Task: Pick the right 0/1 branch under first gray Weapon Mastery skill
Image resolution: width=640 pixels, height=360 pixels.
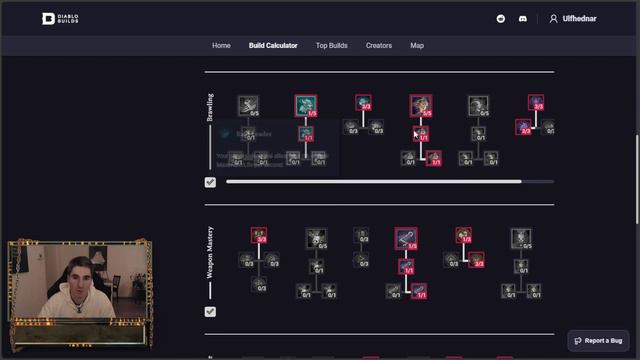Action: click(x=329, y=291)
